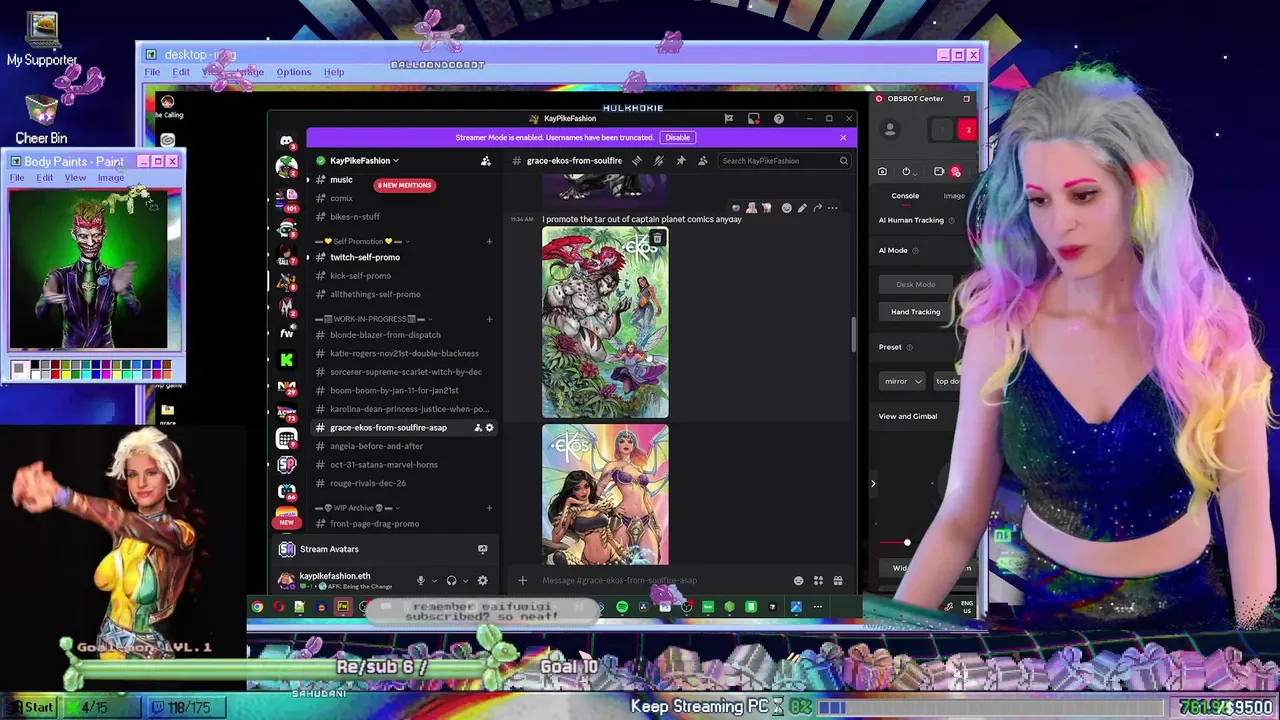Open gift icon in message bar
The height and width of the screenshot is (720, 1280).
[838, 580]
